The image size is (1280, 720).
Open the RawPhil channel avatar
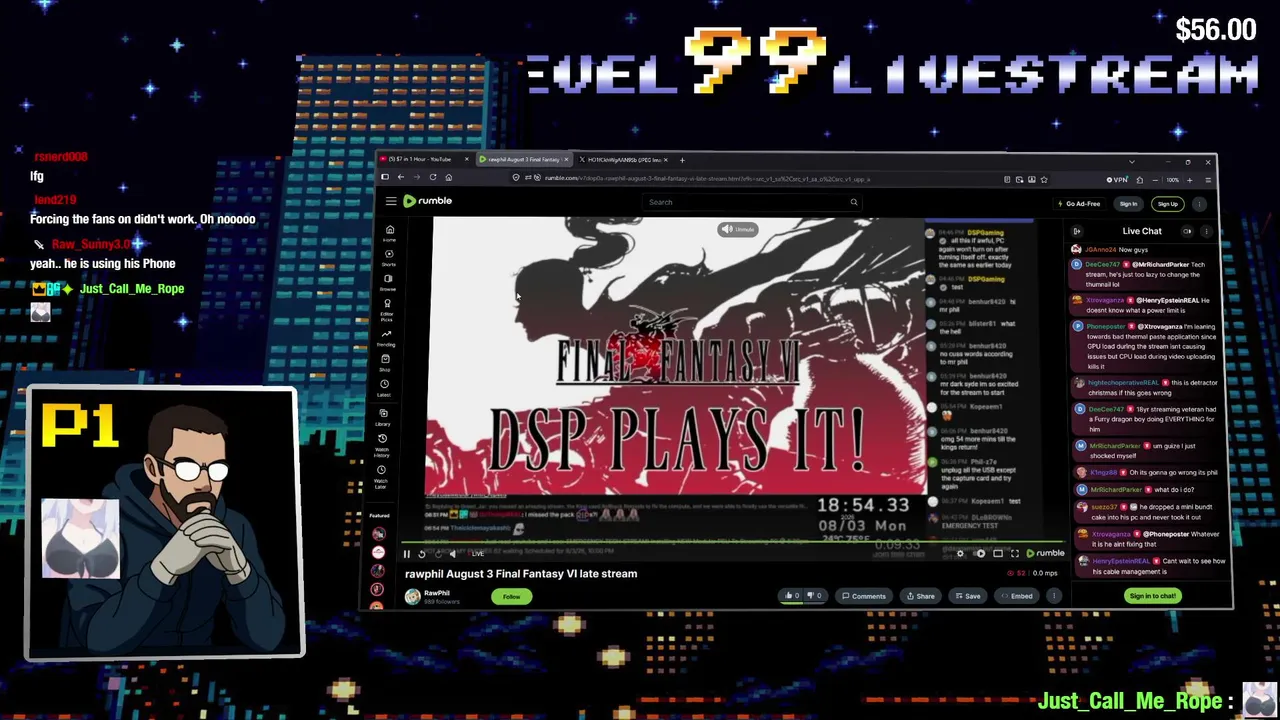point(413,596)
